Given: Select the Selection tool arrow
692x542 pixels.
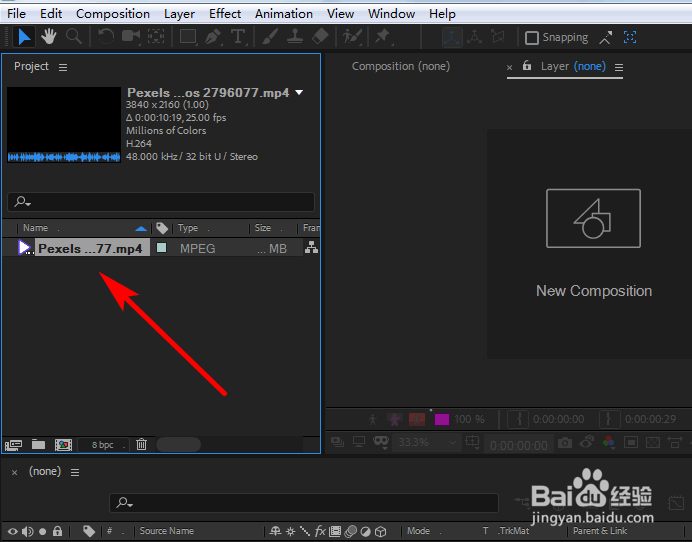Looking at the screenshot, I should pyautogui.click(x=24, y=37).
